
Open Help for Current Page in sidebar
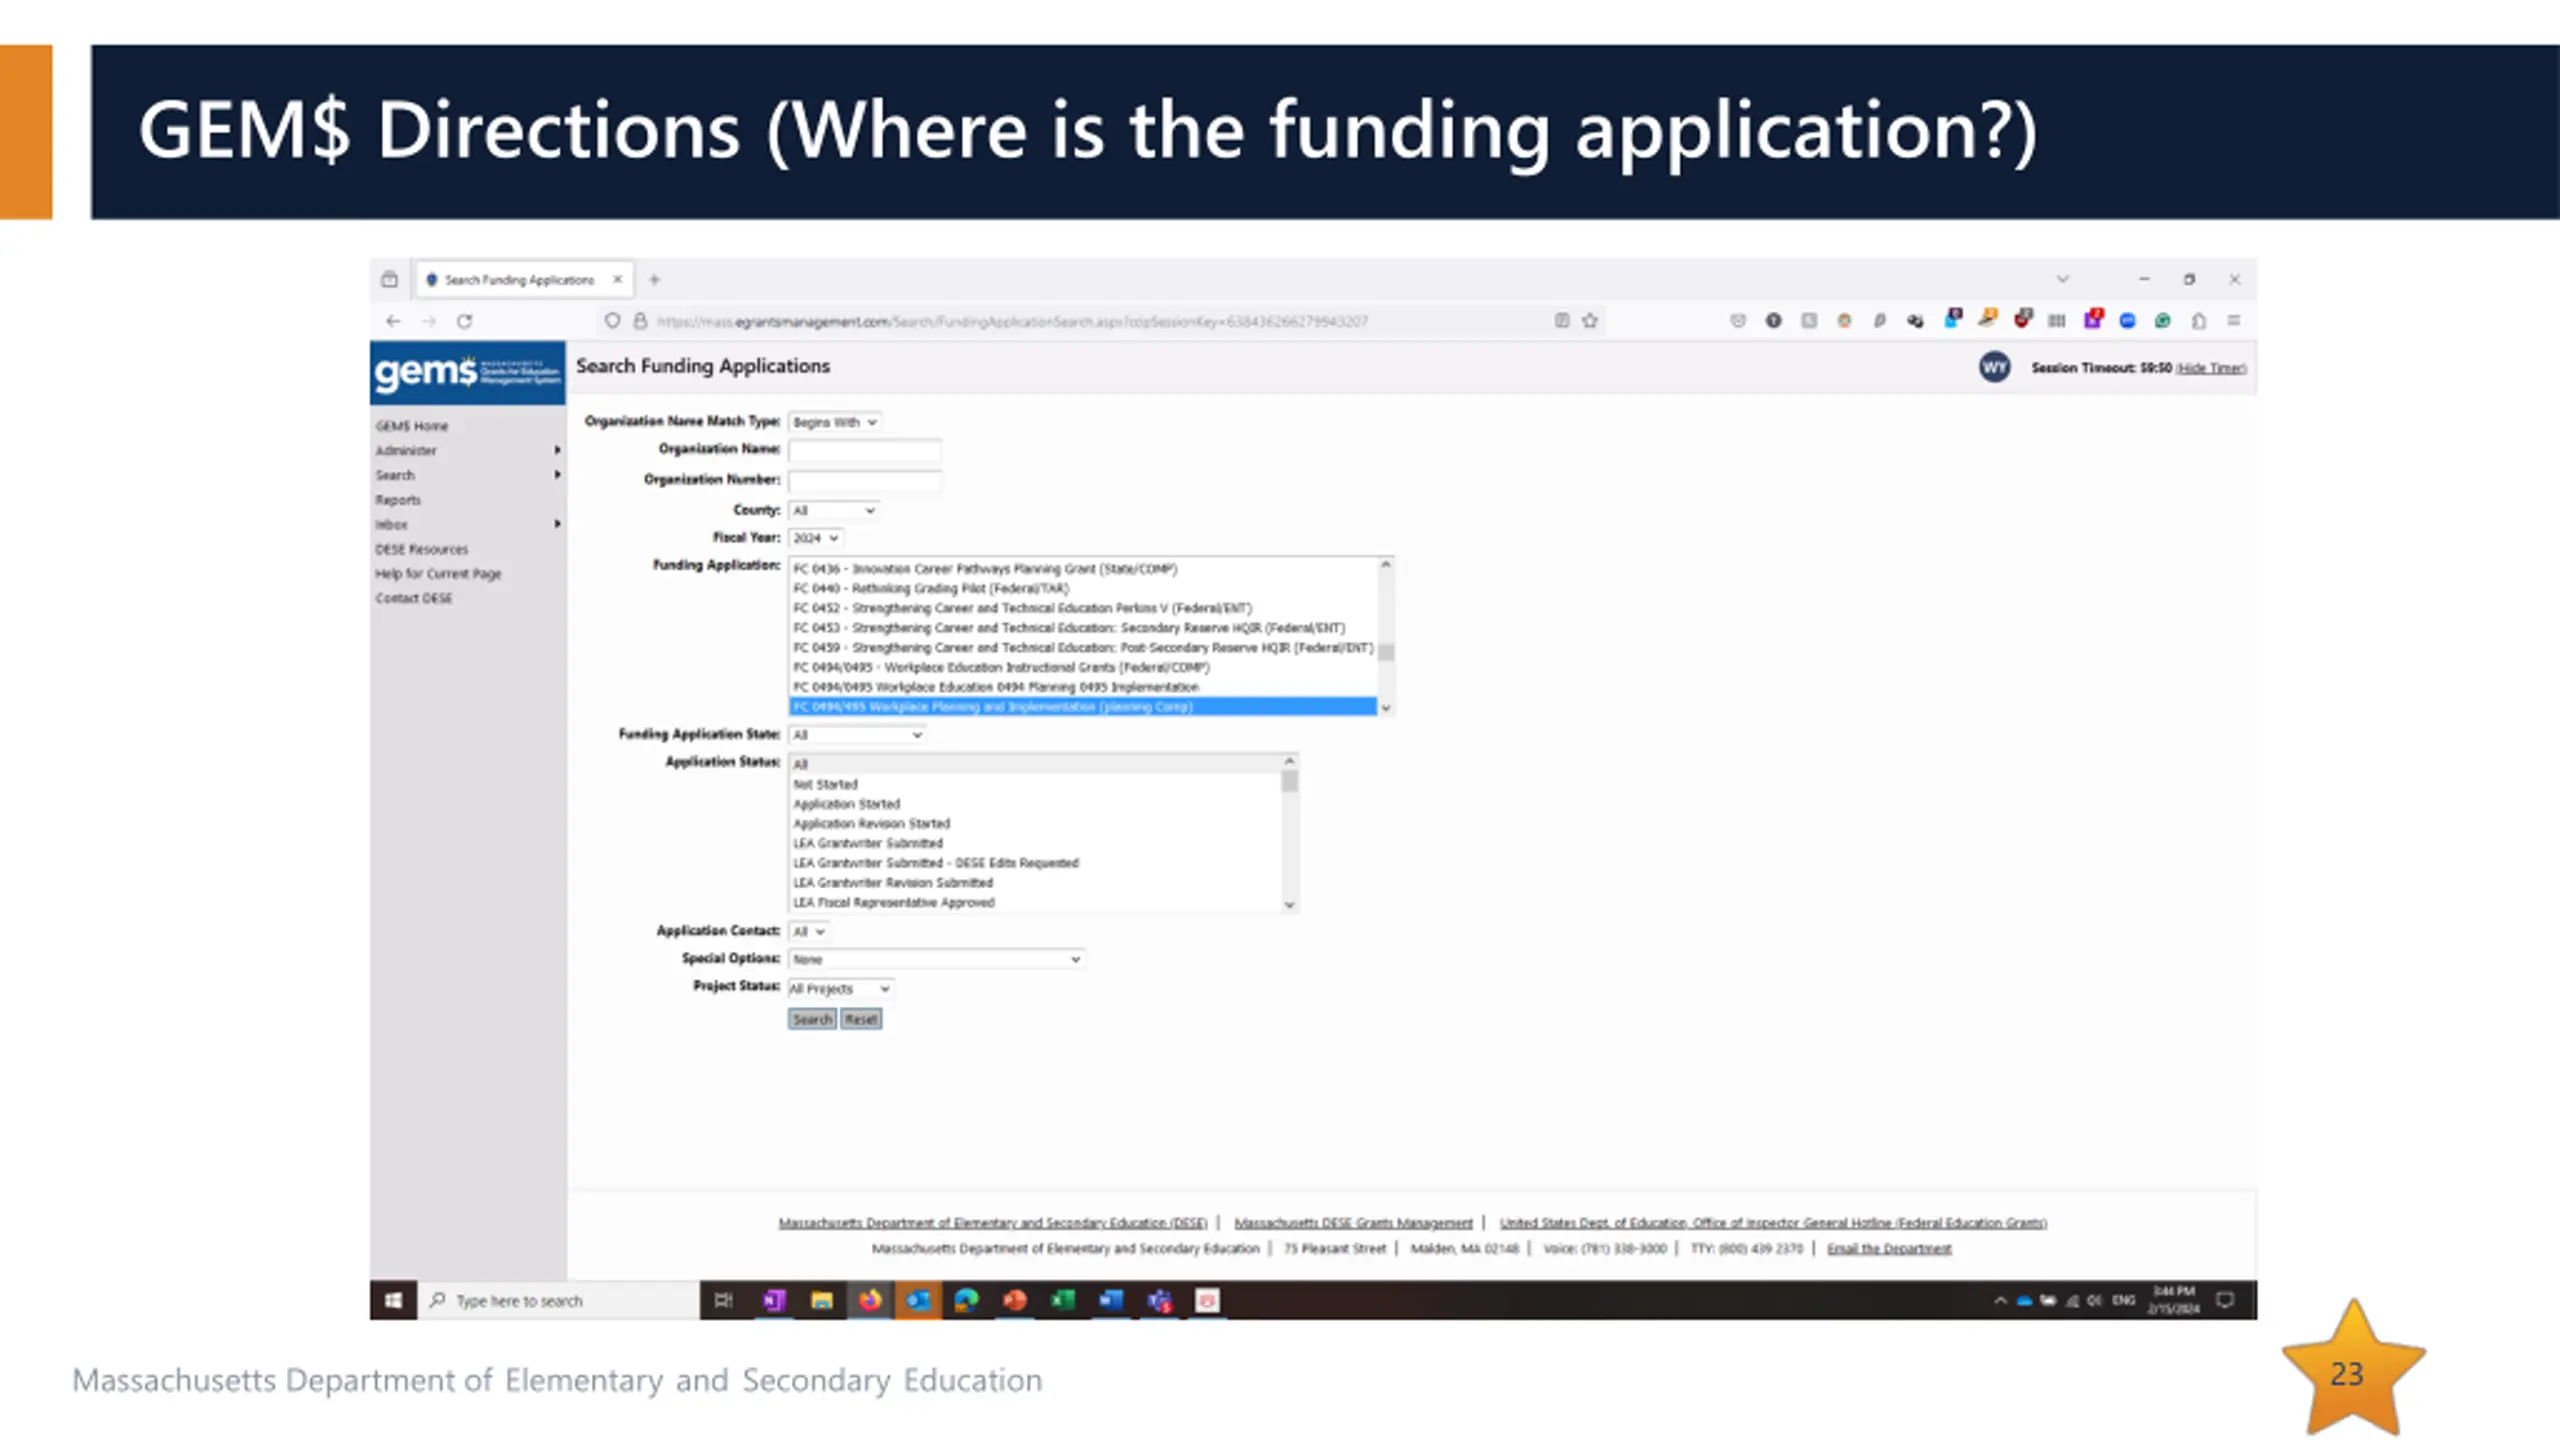point(438,574)
